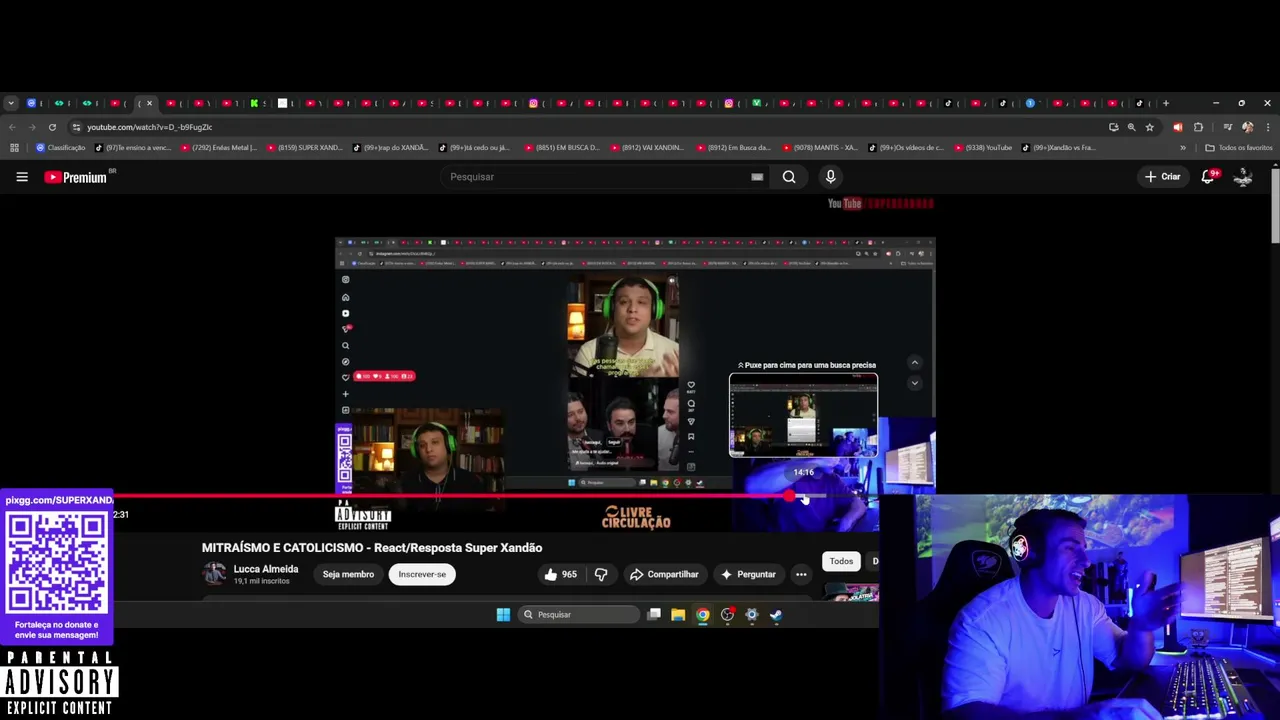Open the YouTube guide hamburger menu
Image resolution: width=1280 pixels, height=720 pixels.
click(x=22, y=177)
